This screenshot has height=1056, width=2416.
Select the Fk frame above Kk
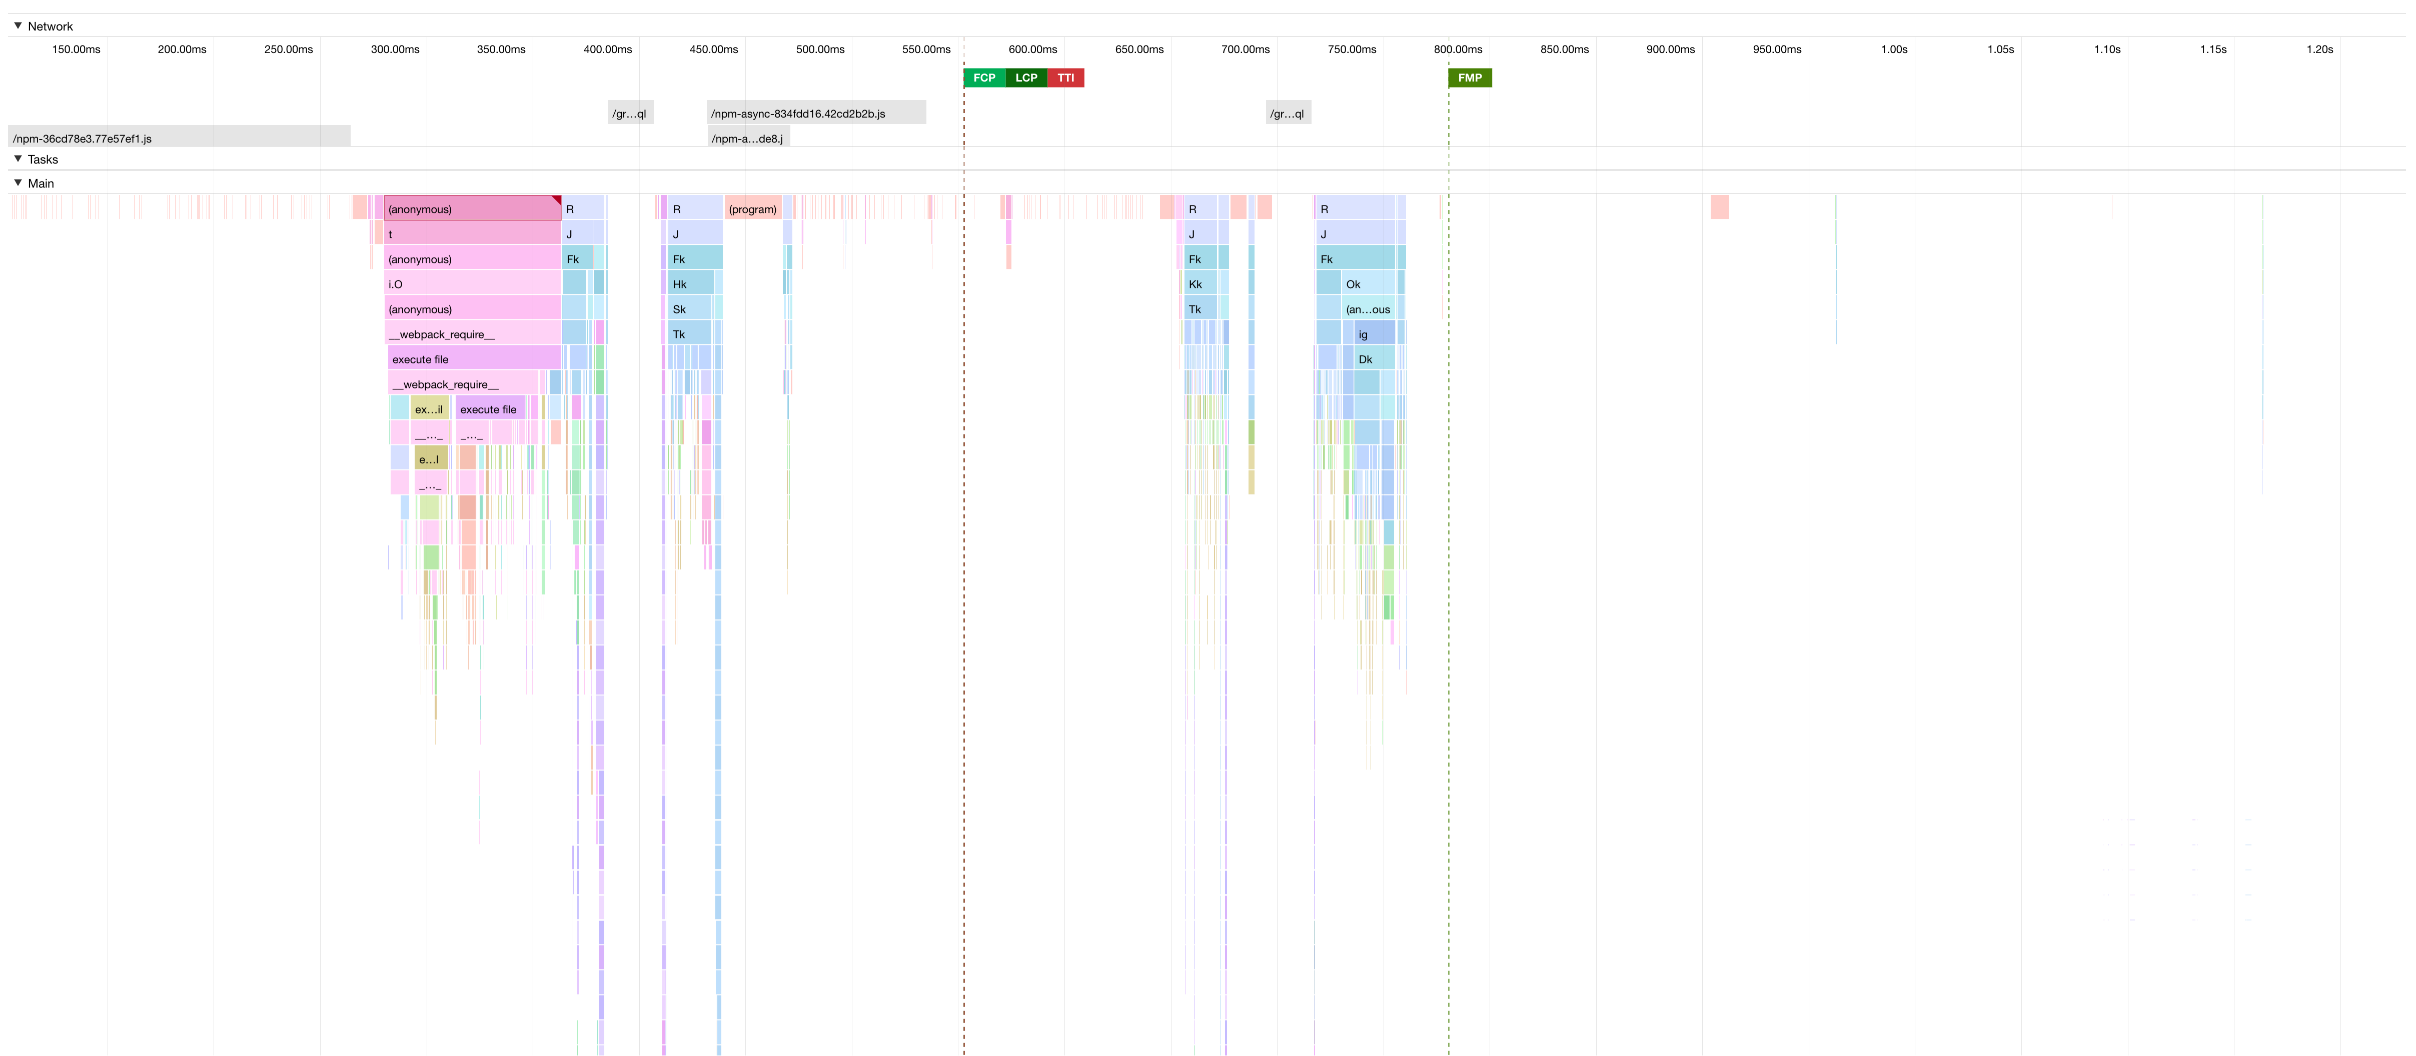click(1200, 259)
